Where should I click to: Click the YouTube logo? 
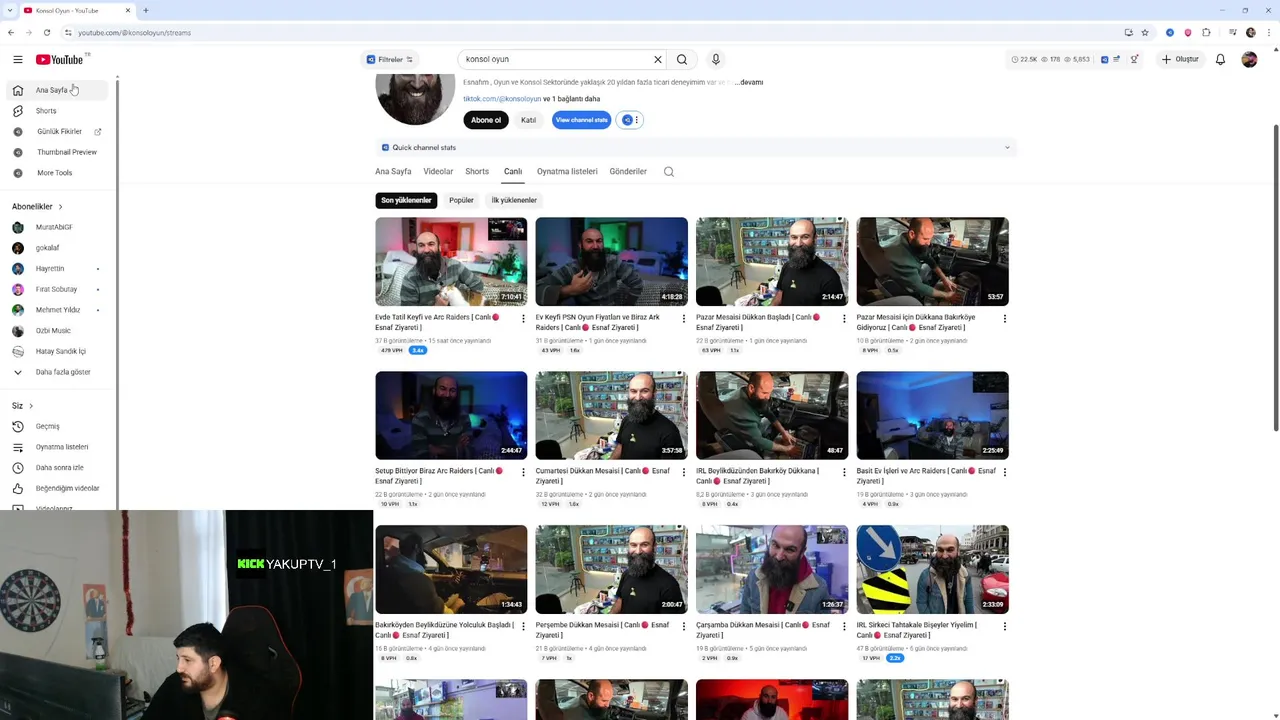click(60, 59)
